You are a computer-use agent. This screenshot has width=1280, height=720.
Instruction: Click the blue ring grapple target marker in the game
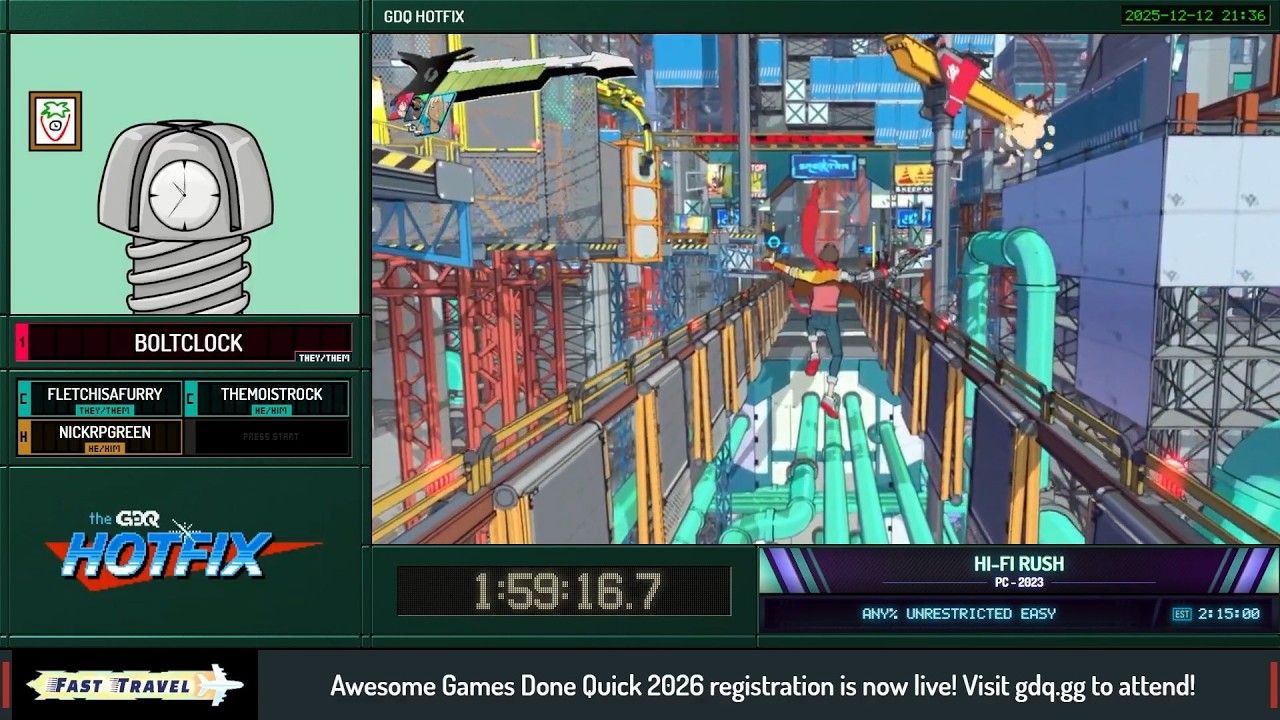(x=773, y=242)
